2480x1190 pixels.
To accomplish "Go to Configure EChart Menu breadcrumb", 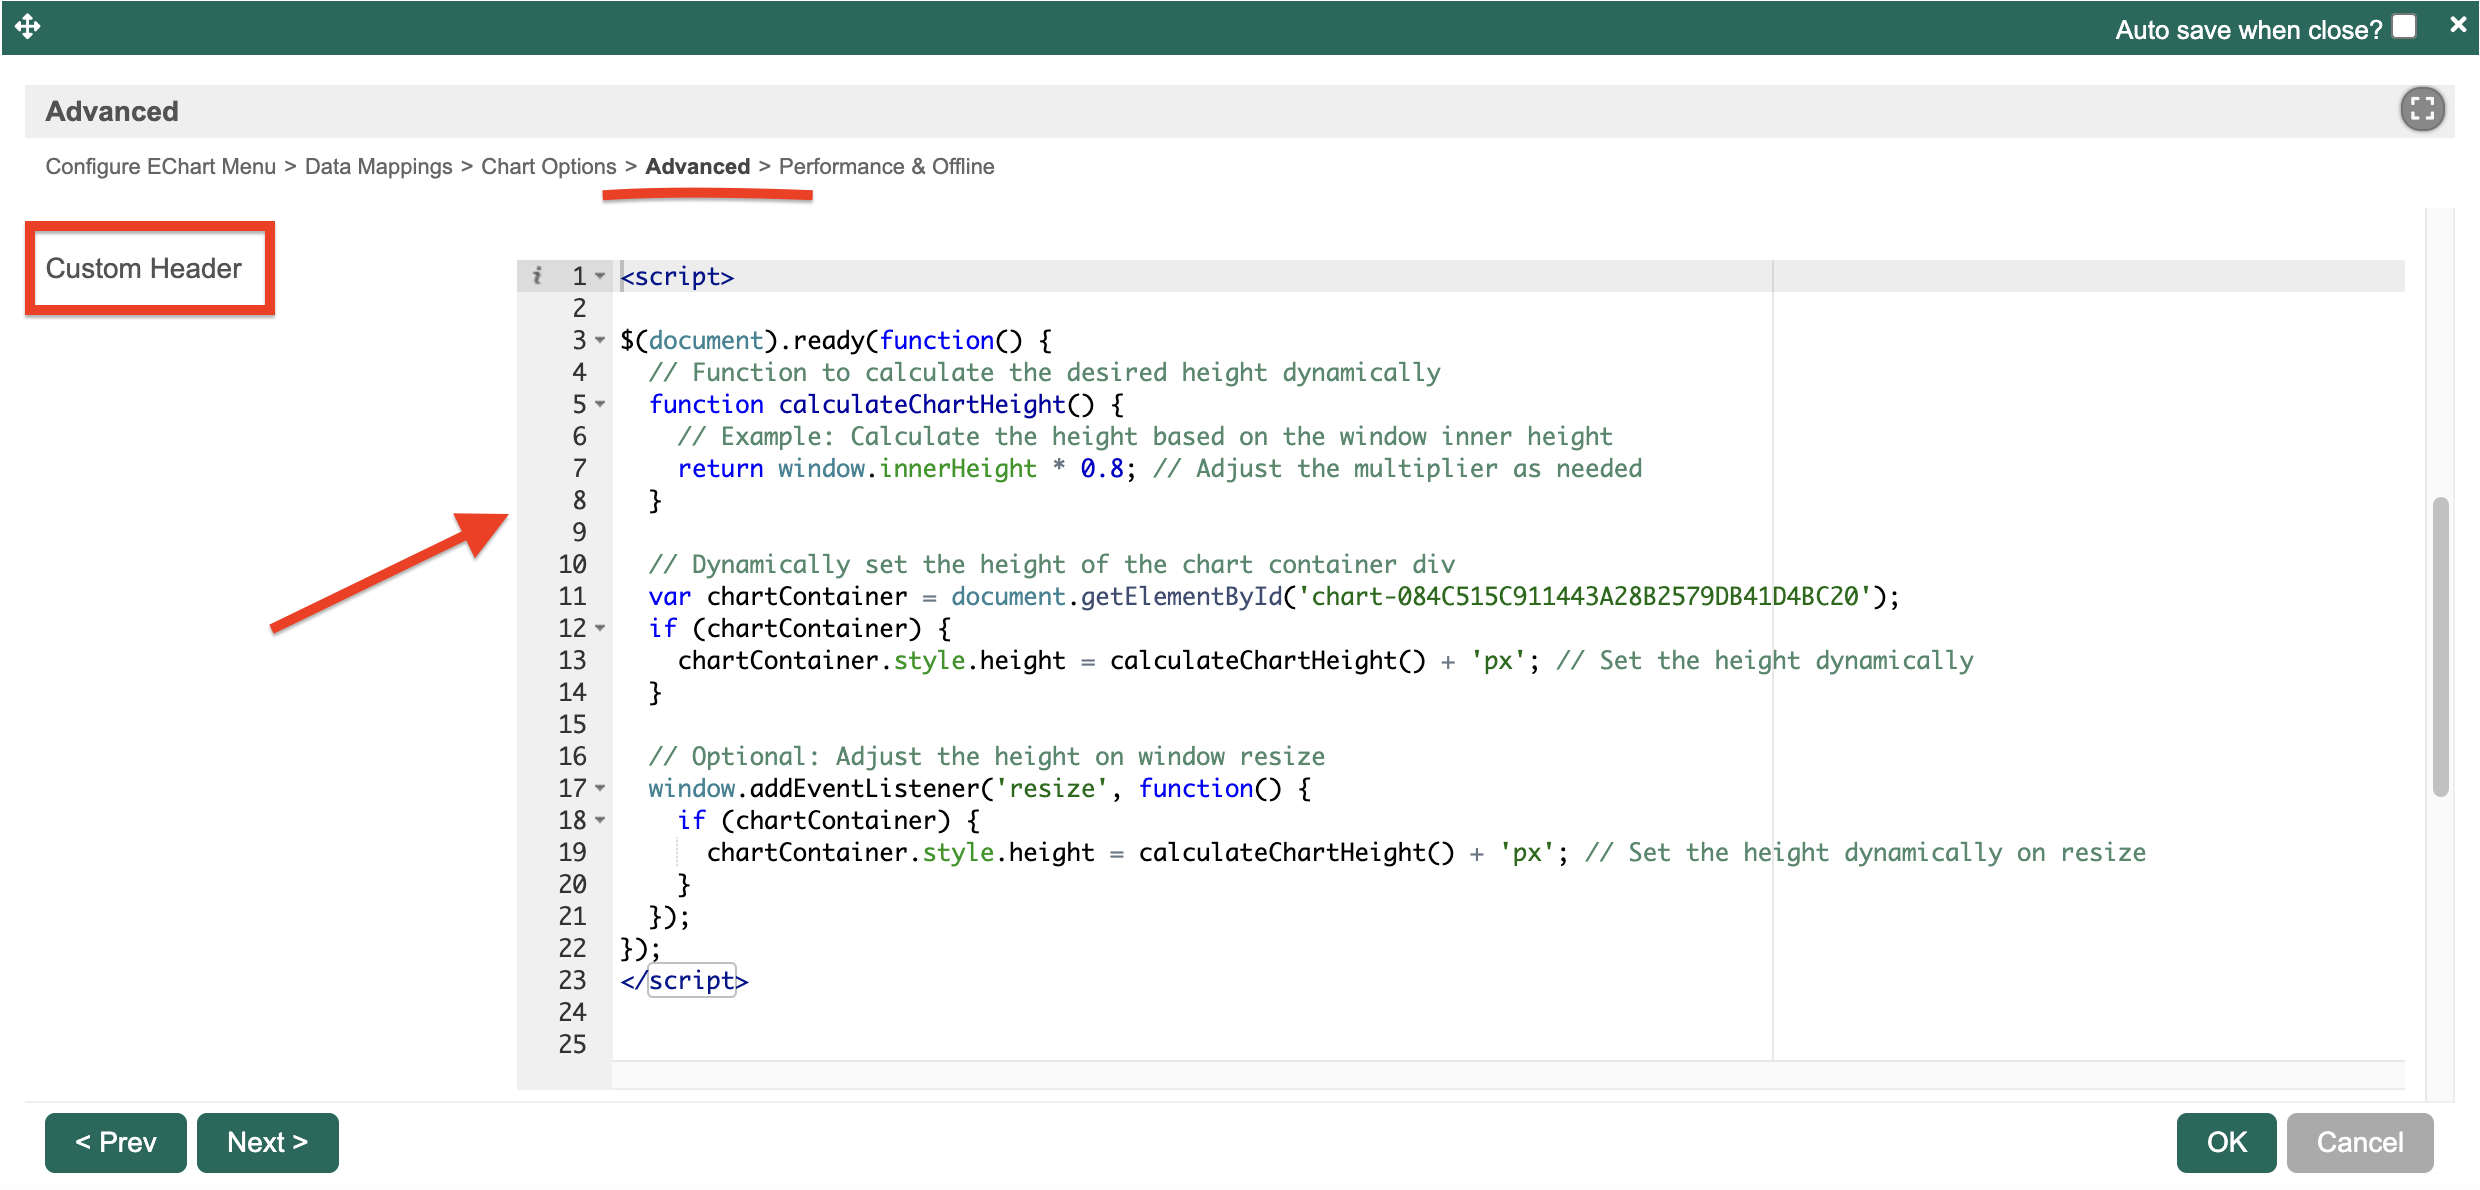I will click(160, 166).
